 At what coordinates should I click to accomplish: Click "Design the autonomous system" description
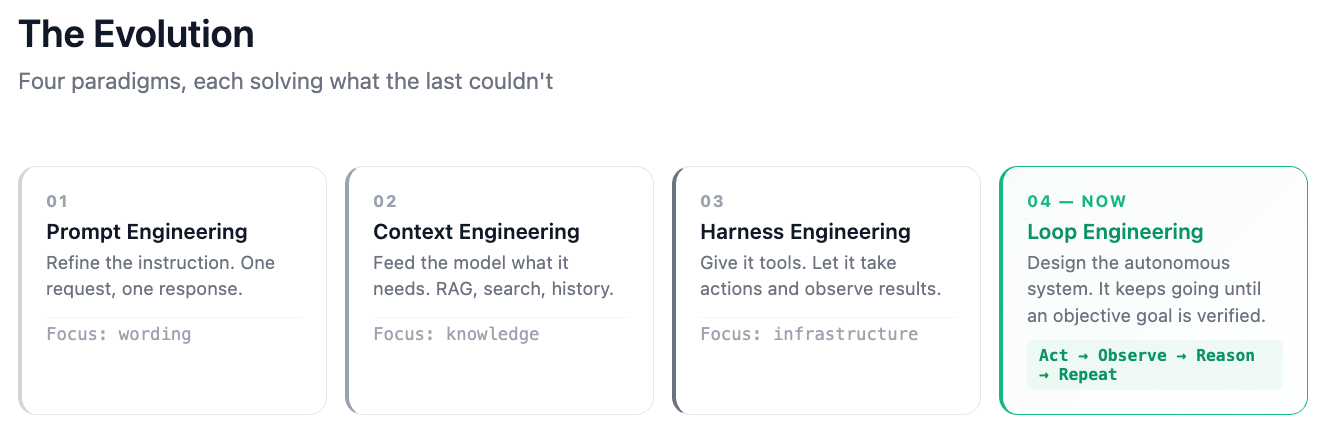pyautogui.click(x=1147, y=289)
